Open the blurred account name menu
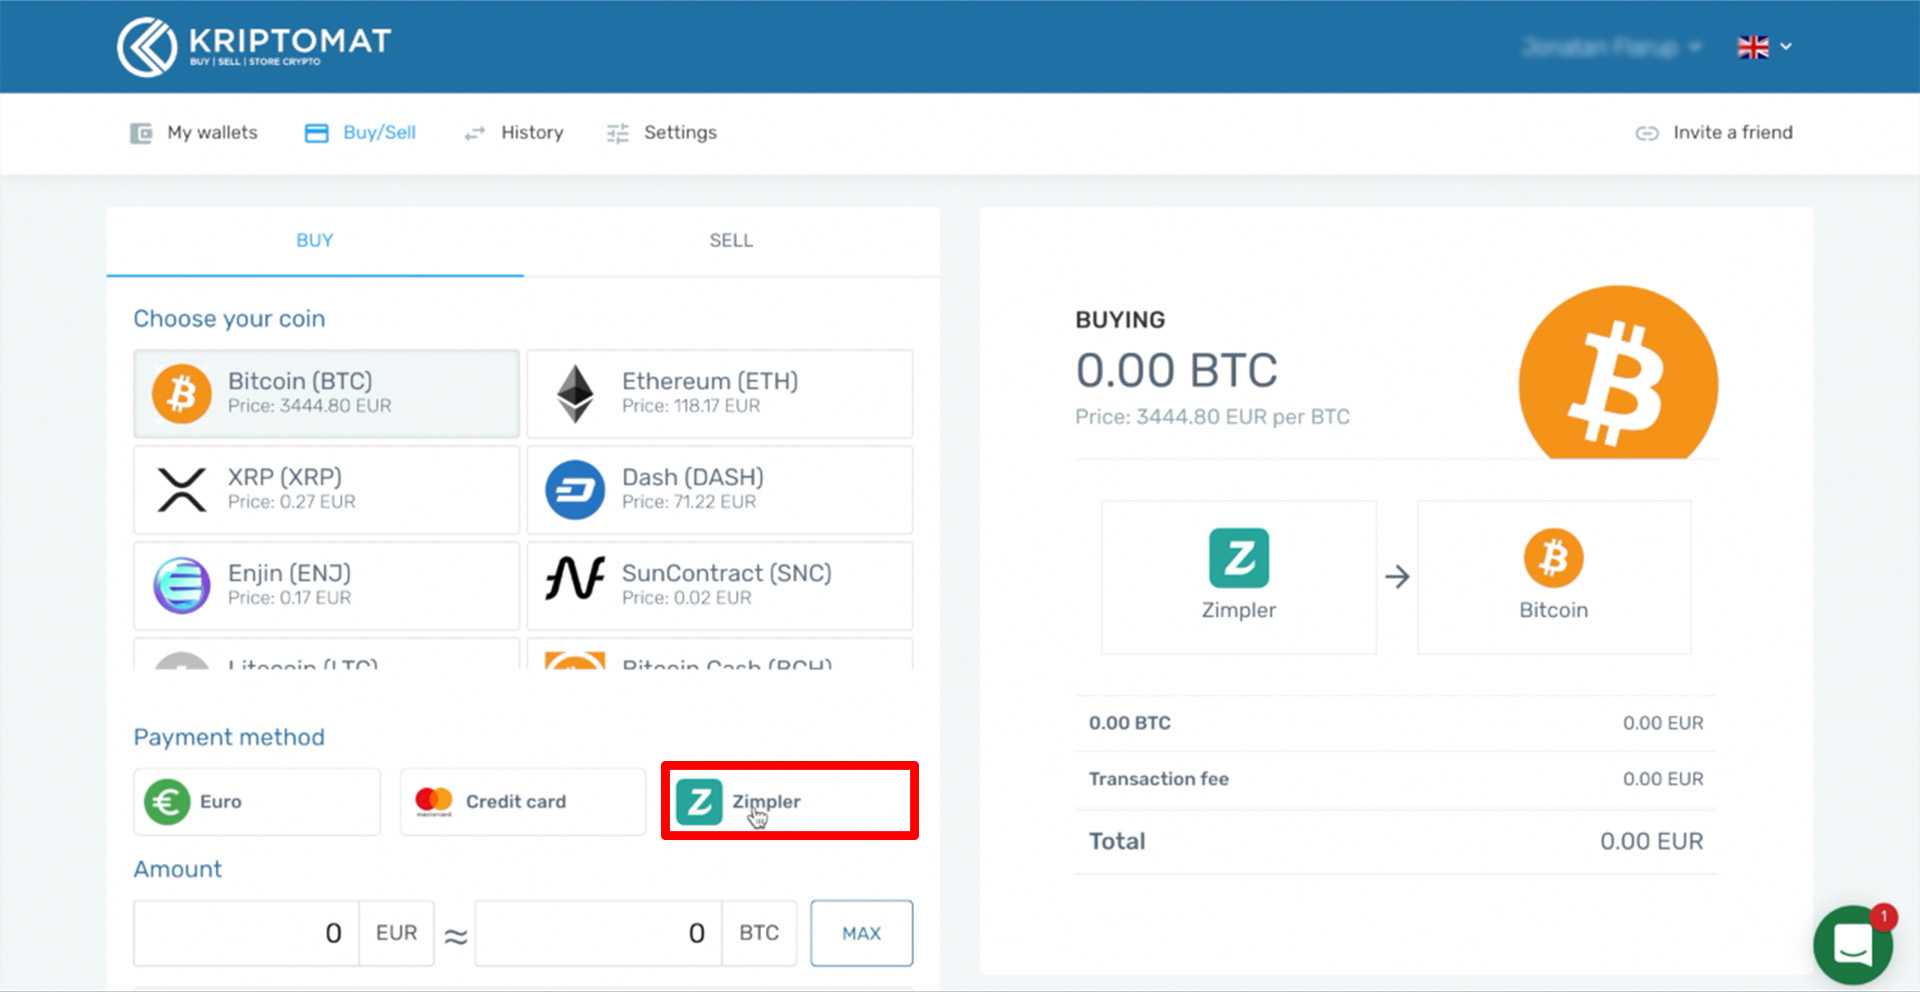 (1611, 47)
